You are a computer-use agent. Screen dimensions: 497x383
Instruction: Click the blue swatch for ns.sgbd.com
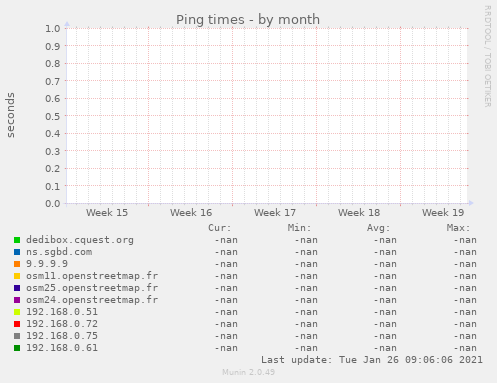[17, 252]
